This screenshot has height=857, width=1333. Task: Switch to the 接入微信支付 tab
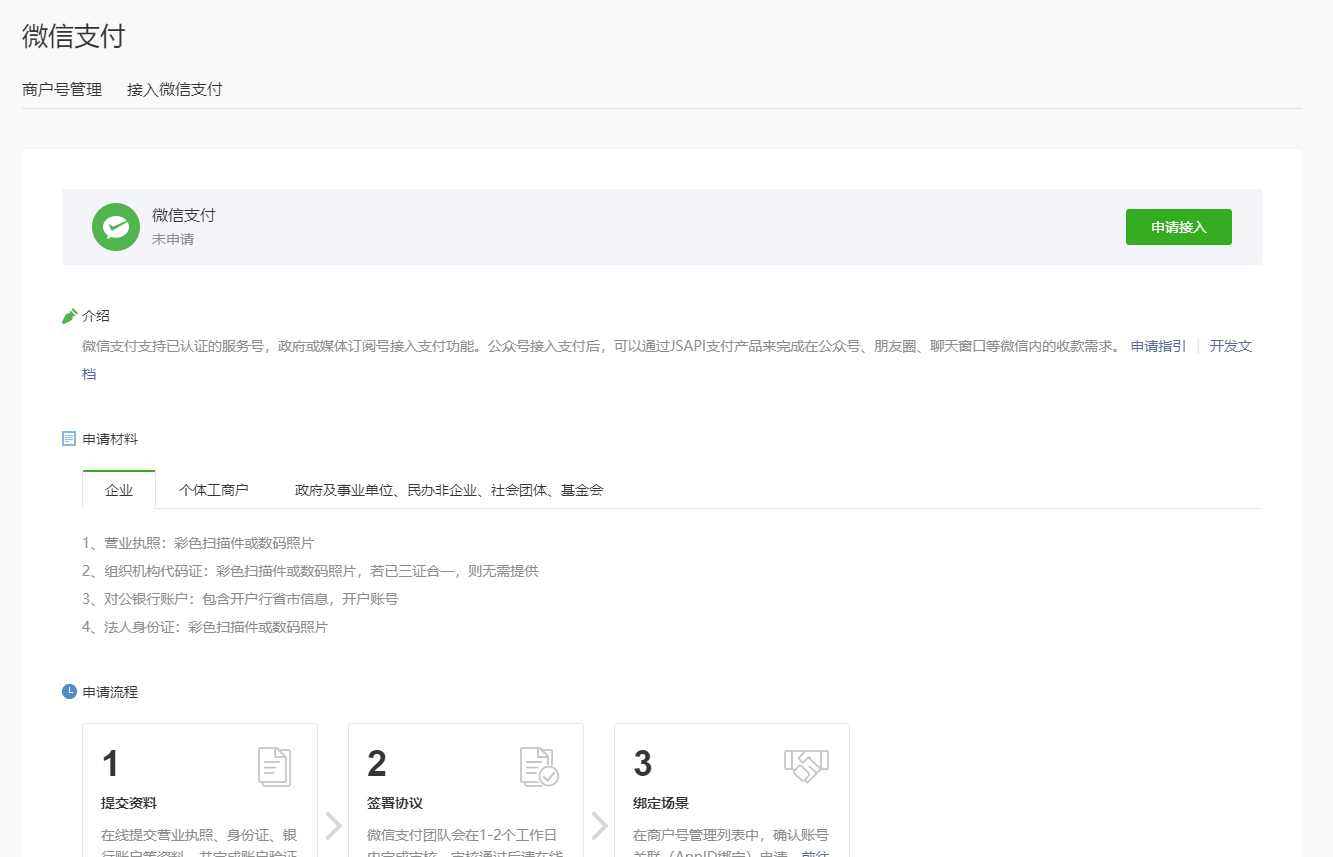point(175,89)
